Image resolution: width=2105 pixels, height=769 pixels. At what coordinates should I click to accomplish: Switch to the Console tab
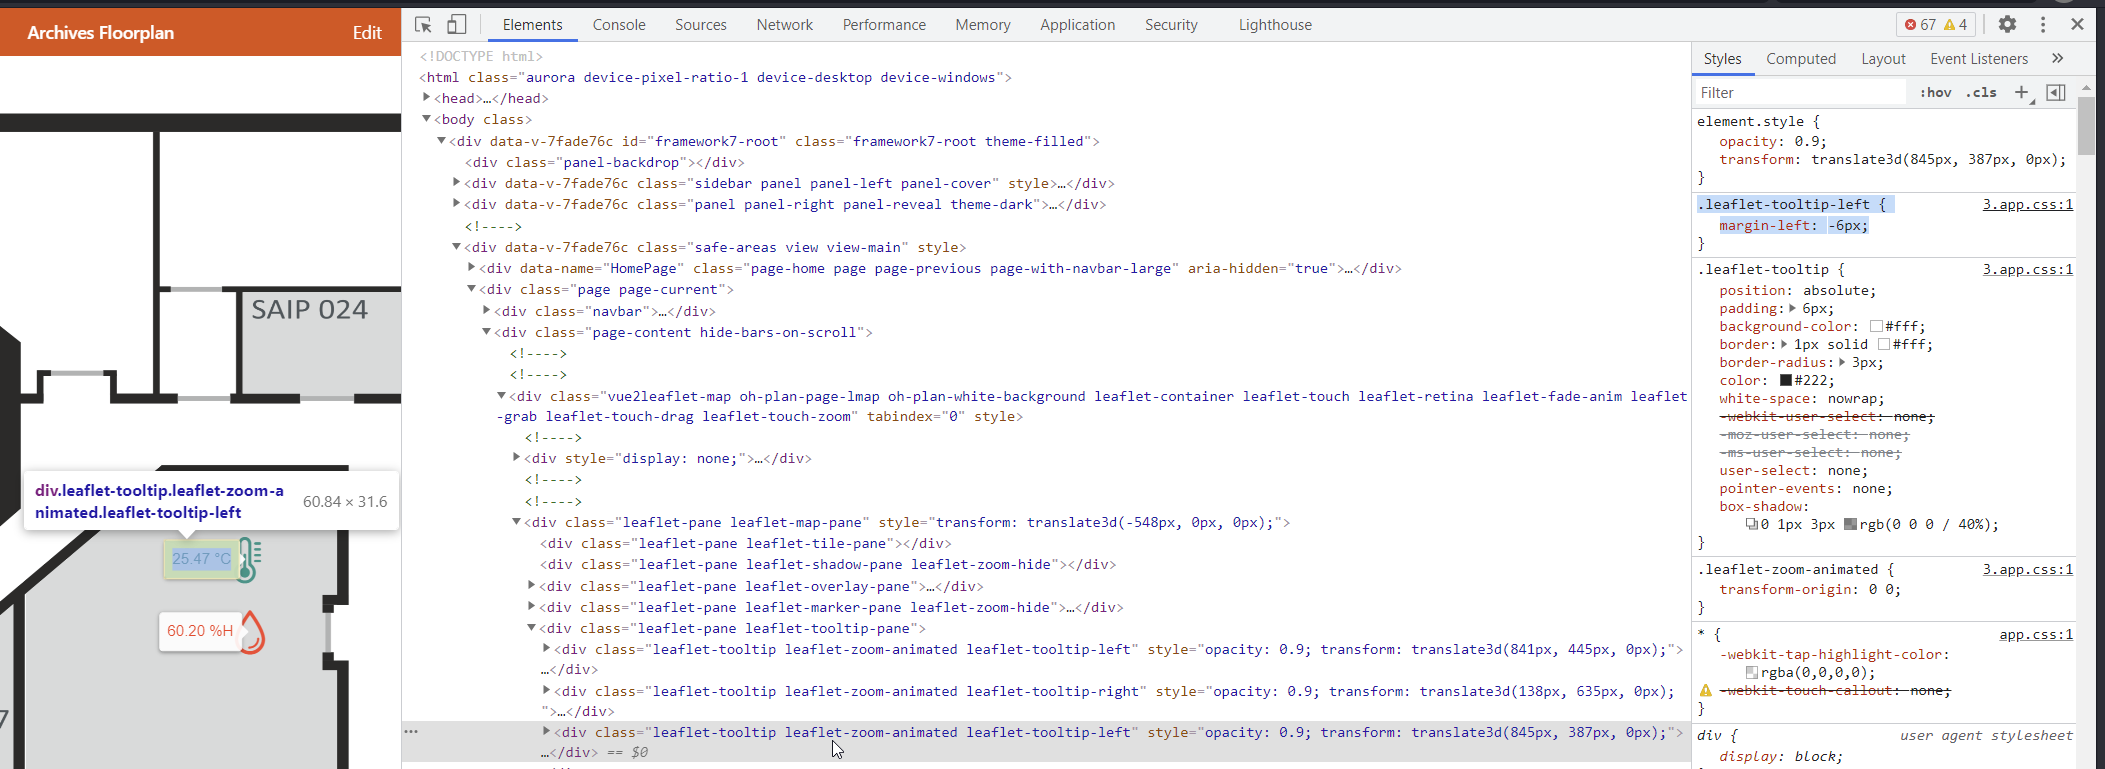(618, 25)
